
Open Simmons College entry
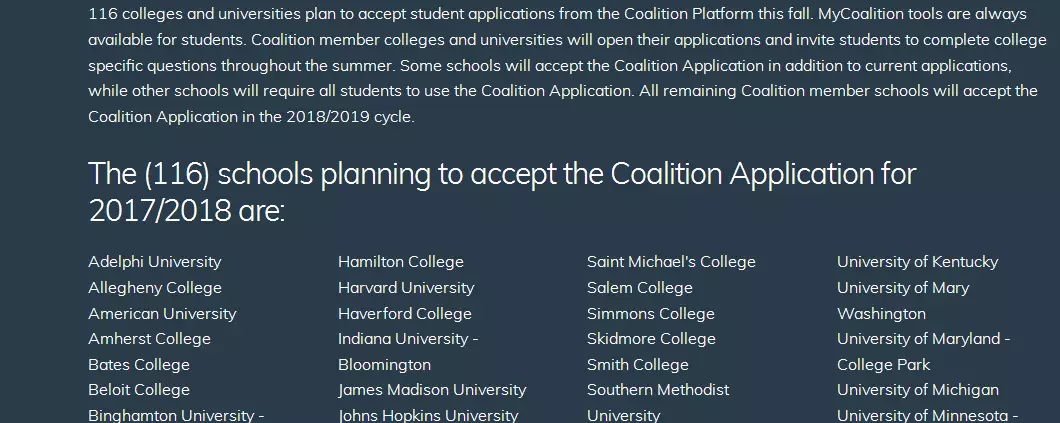pyautogui.click(x=651, y=314)
